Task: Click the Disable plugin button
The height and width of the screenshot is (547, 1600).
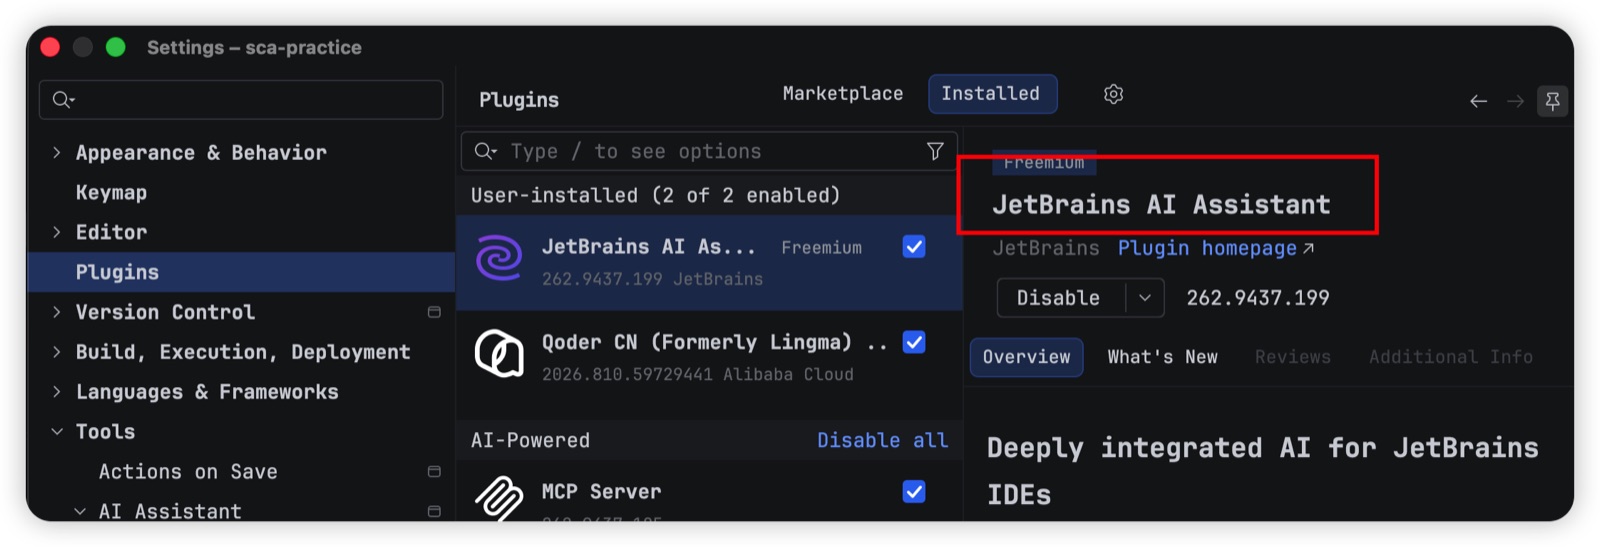Action: pos(1059,298)
